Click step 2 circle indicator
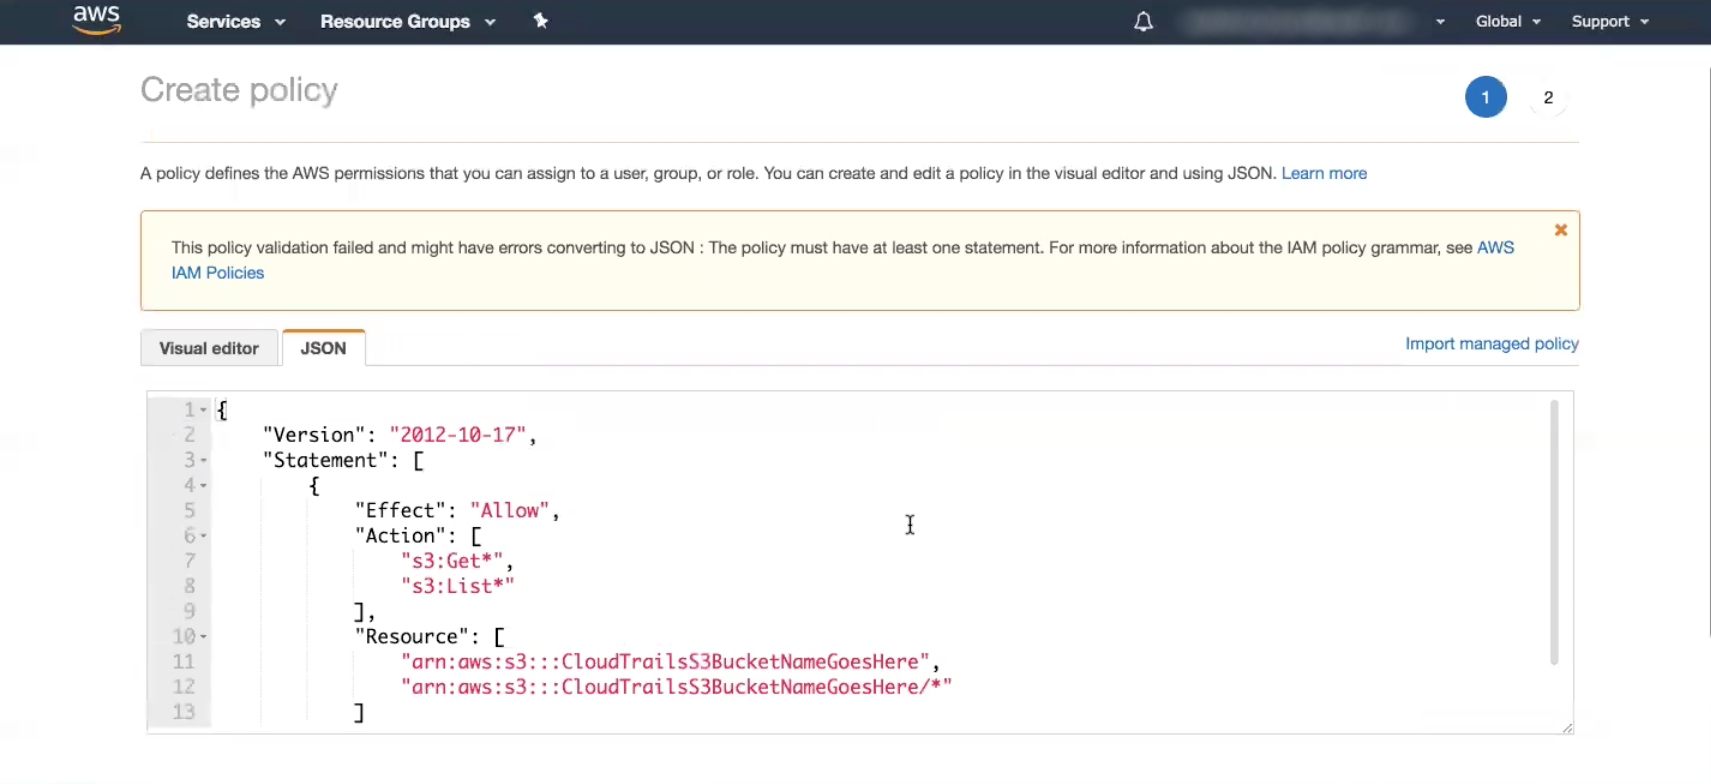The height and width of the screenshot is (784, 1711). click(x=1548, y=97)
